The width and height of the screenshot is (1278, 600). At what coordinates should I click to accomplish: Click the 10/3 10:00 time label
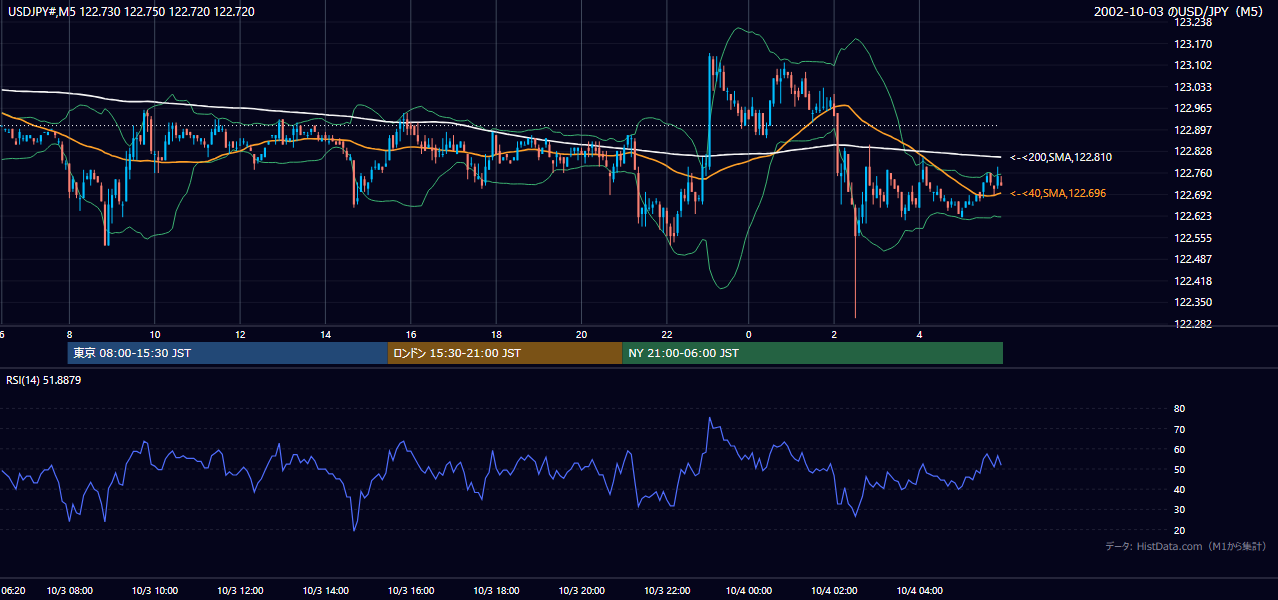pos(155,591)
